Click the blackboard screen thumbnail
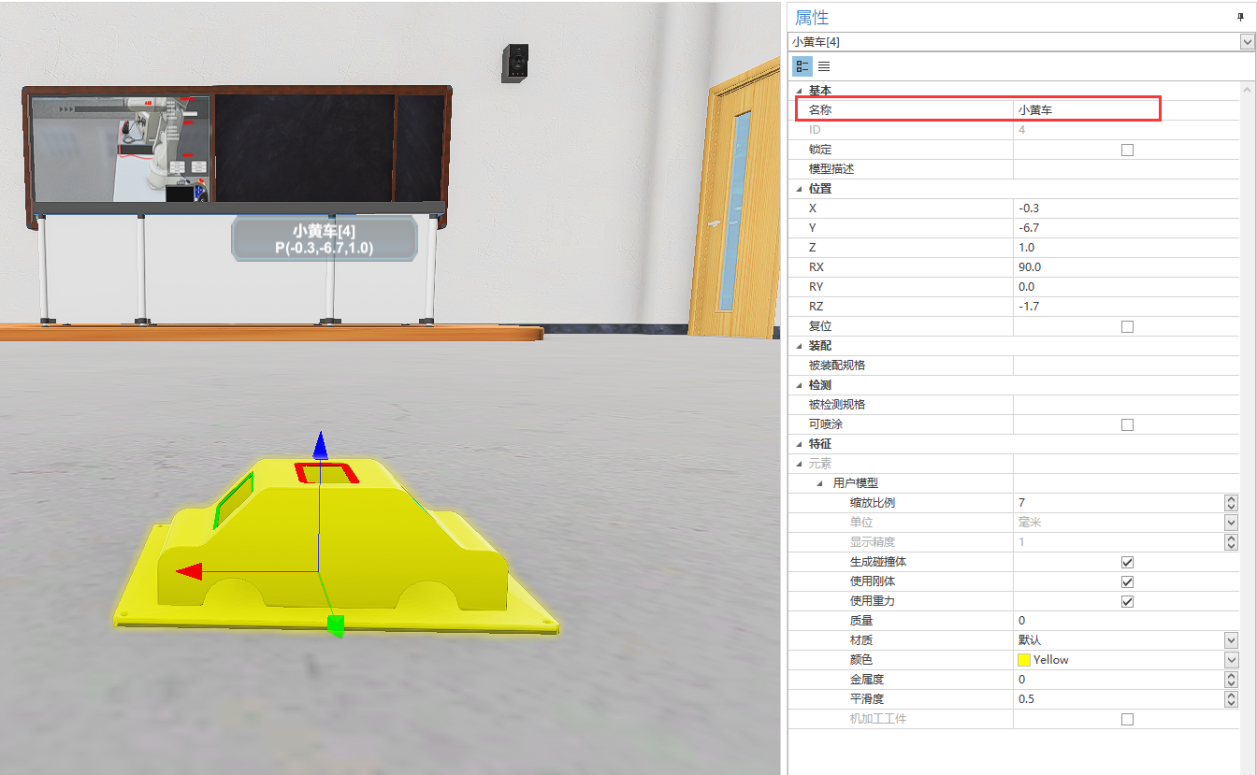 [x=120, y=149]
